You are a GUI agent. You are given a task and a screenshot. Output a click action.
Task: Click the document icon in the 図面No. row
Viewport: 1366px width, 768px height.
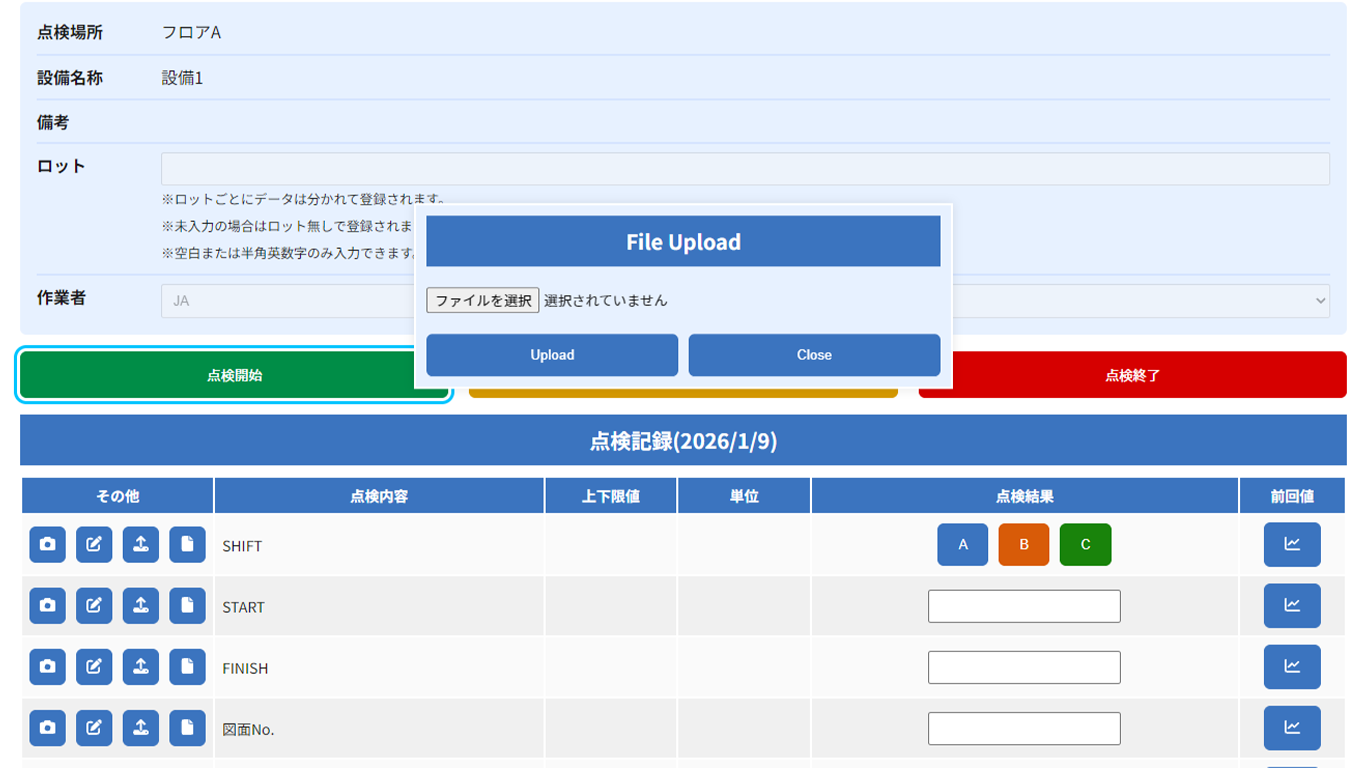coord(187,729)
